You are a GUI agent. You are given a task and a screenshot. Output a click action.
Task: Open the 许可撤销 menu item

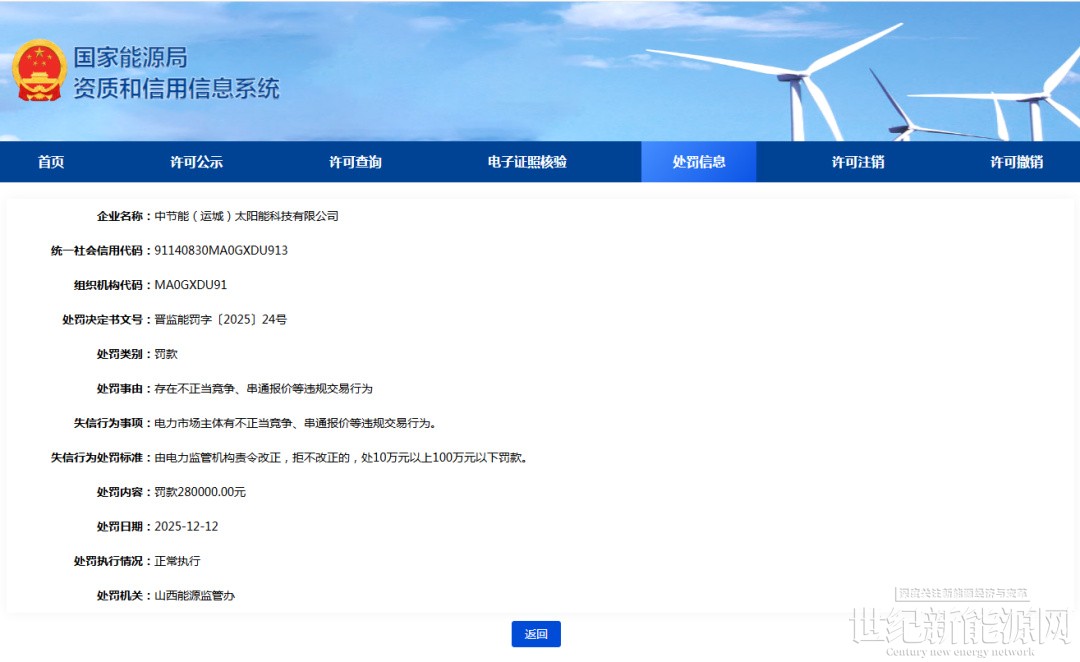(x=1016, y=162)
